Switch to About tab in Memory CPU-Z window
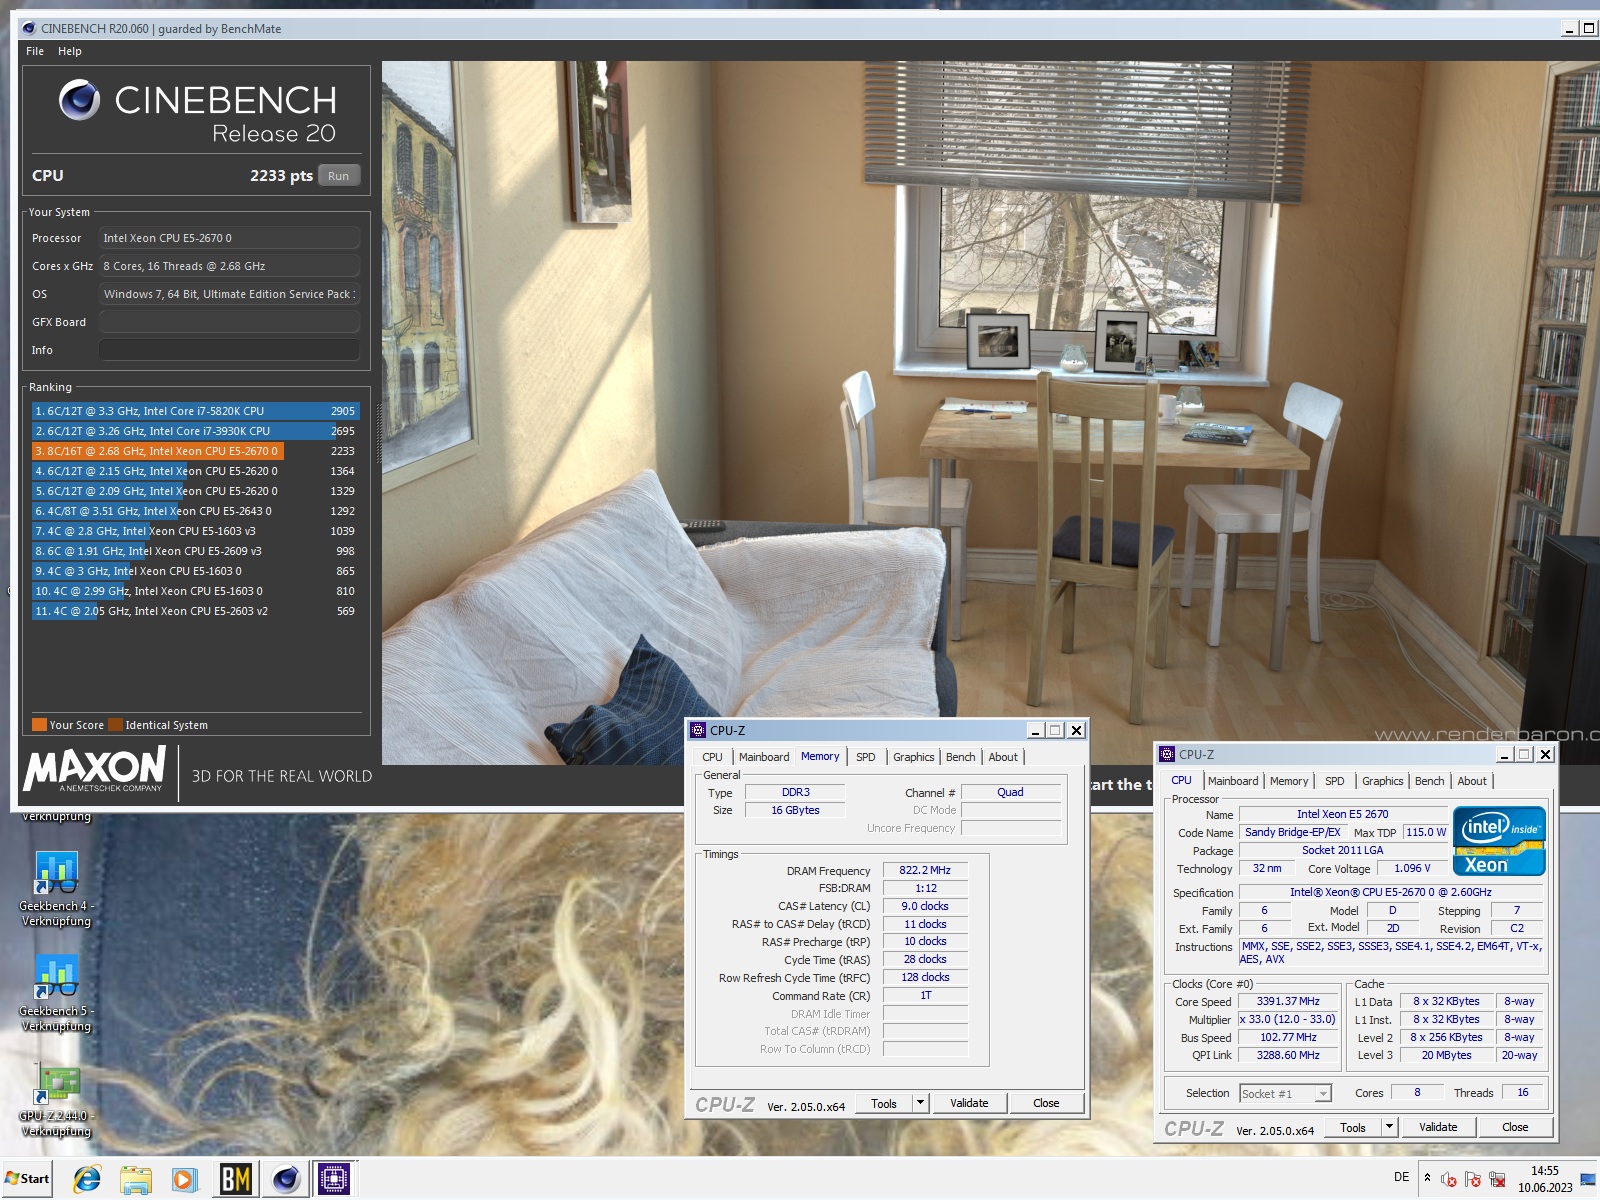Image resolution: width=1600 pixels, height=1200 pixels. pyautogui.click(x=1003, y=757)
